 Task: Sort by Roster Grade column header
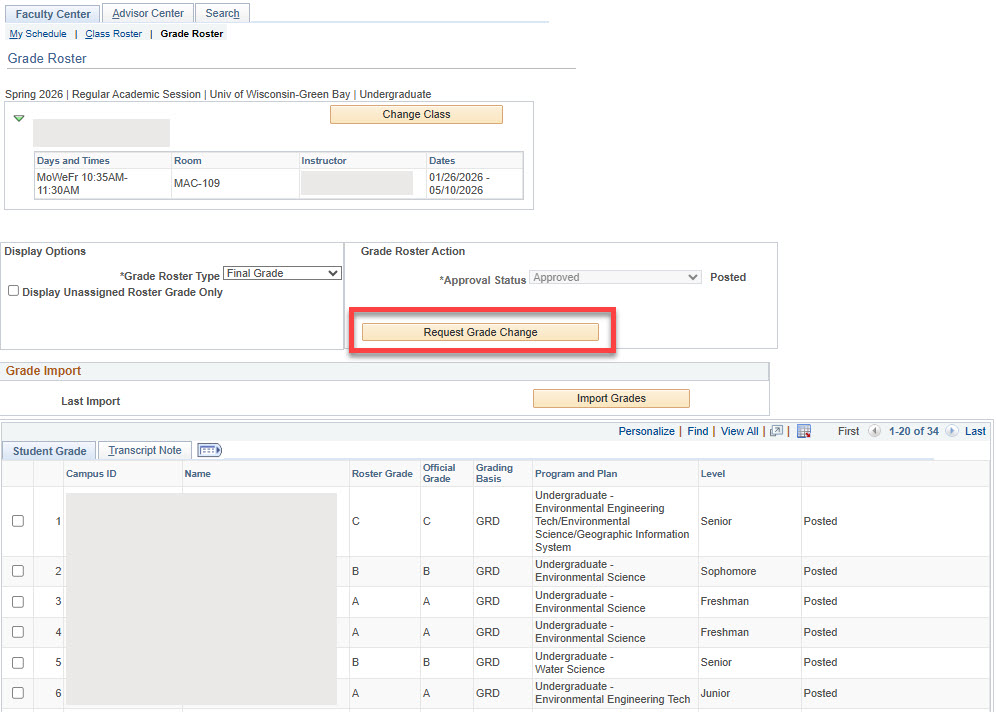tap(382, 474)
